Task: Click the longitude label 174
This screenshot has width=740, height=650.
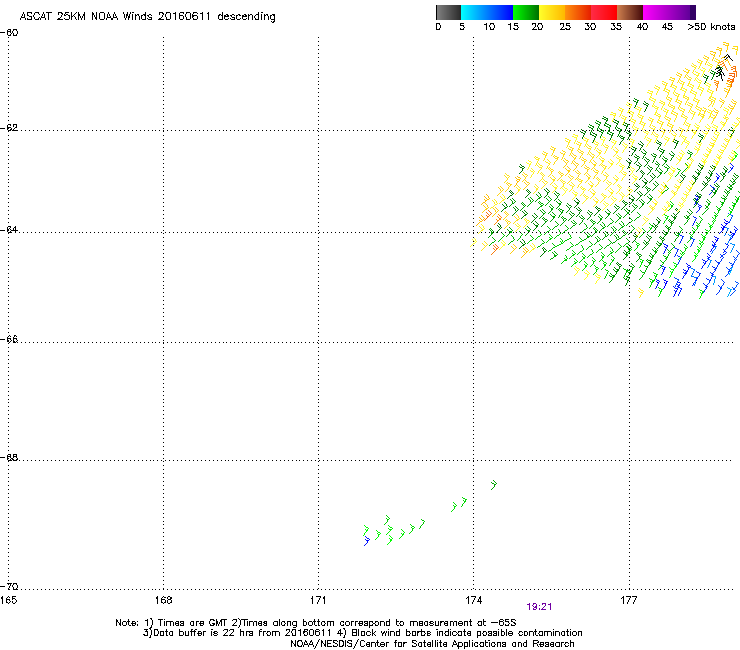Action: 474,600
